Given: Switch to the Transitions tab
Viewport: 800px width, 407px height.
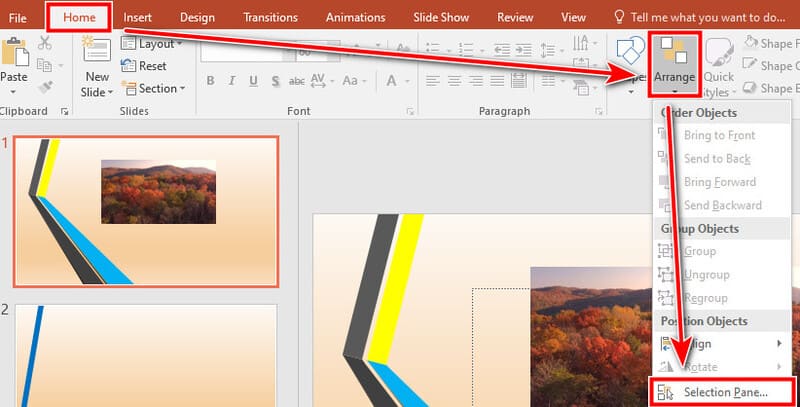Looking at the screenshot, I should [x=270, y=17].
